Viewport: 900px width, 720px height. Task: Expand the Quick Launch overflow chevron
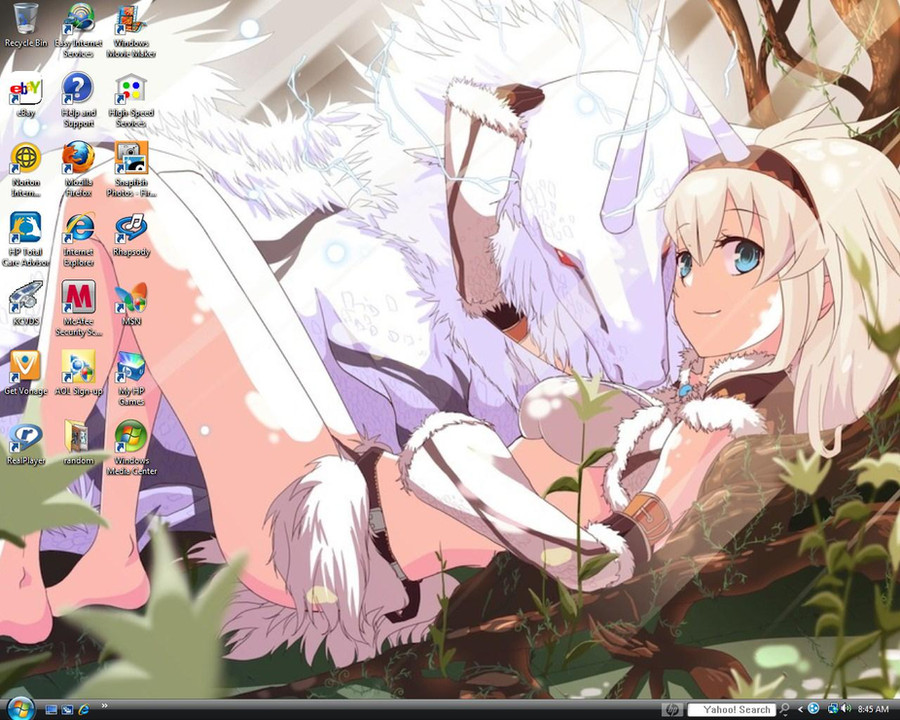click(x=104, y=706)
